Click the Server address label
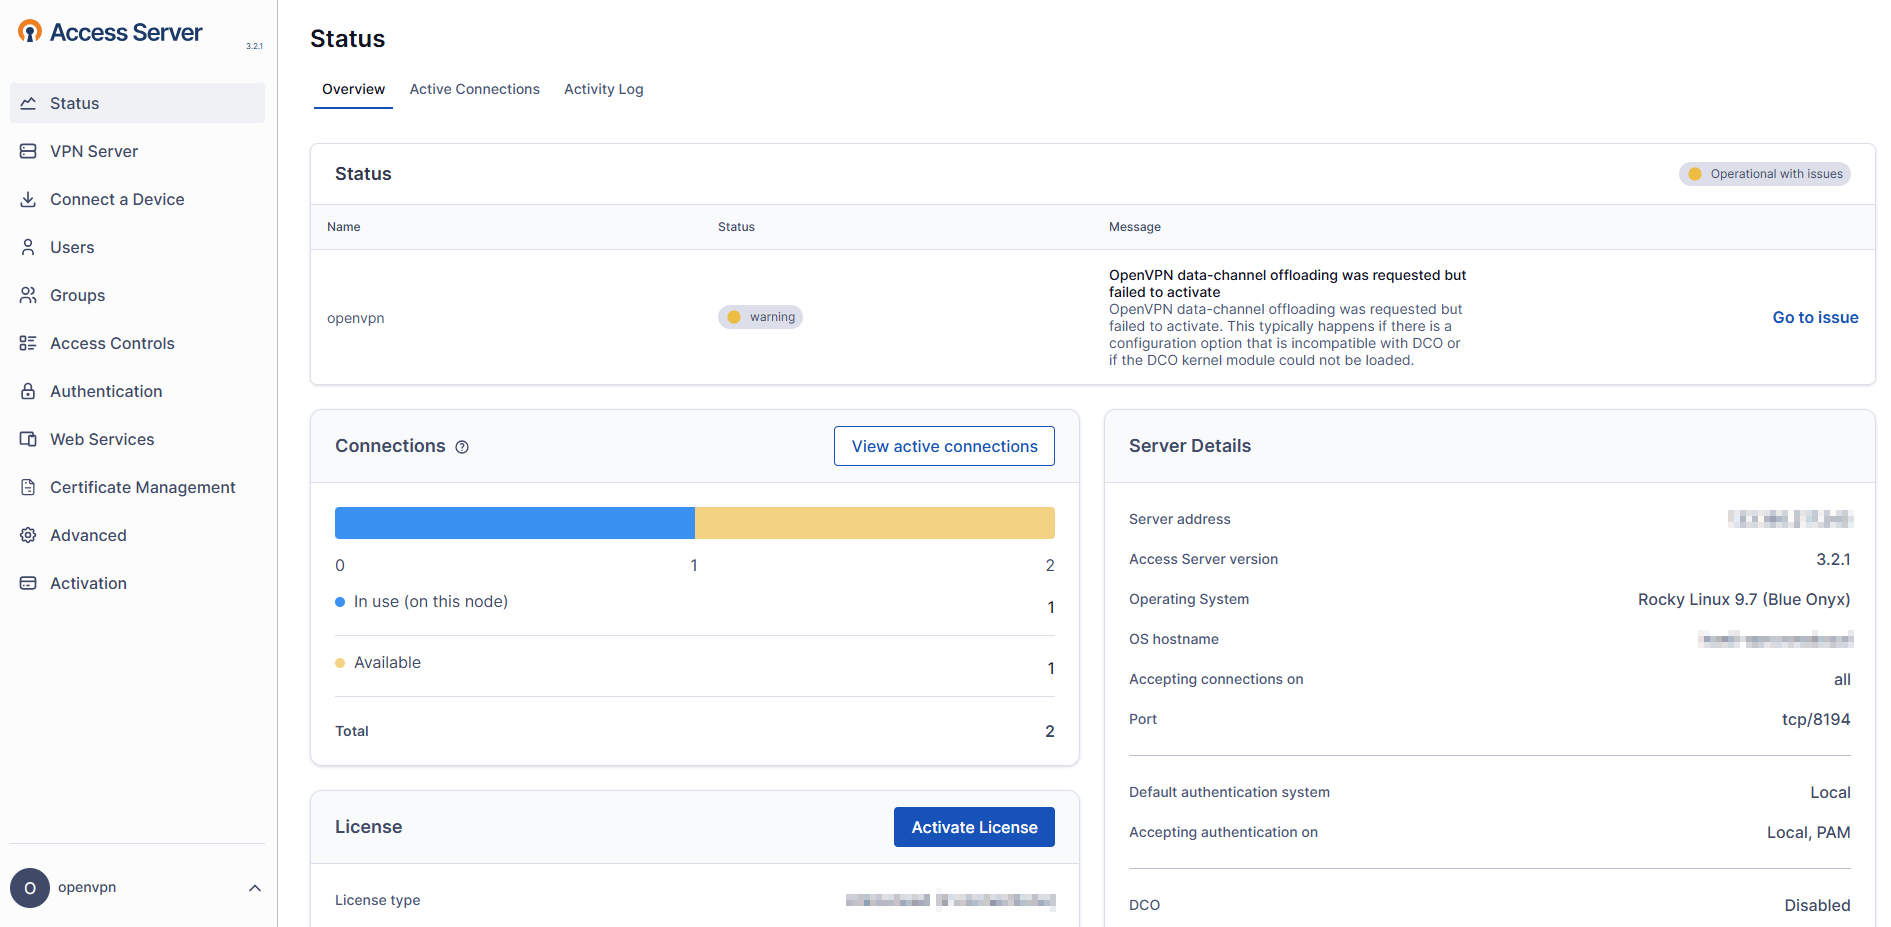1891x927 pixels. tap(1179, 519)
